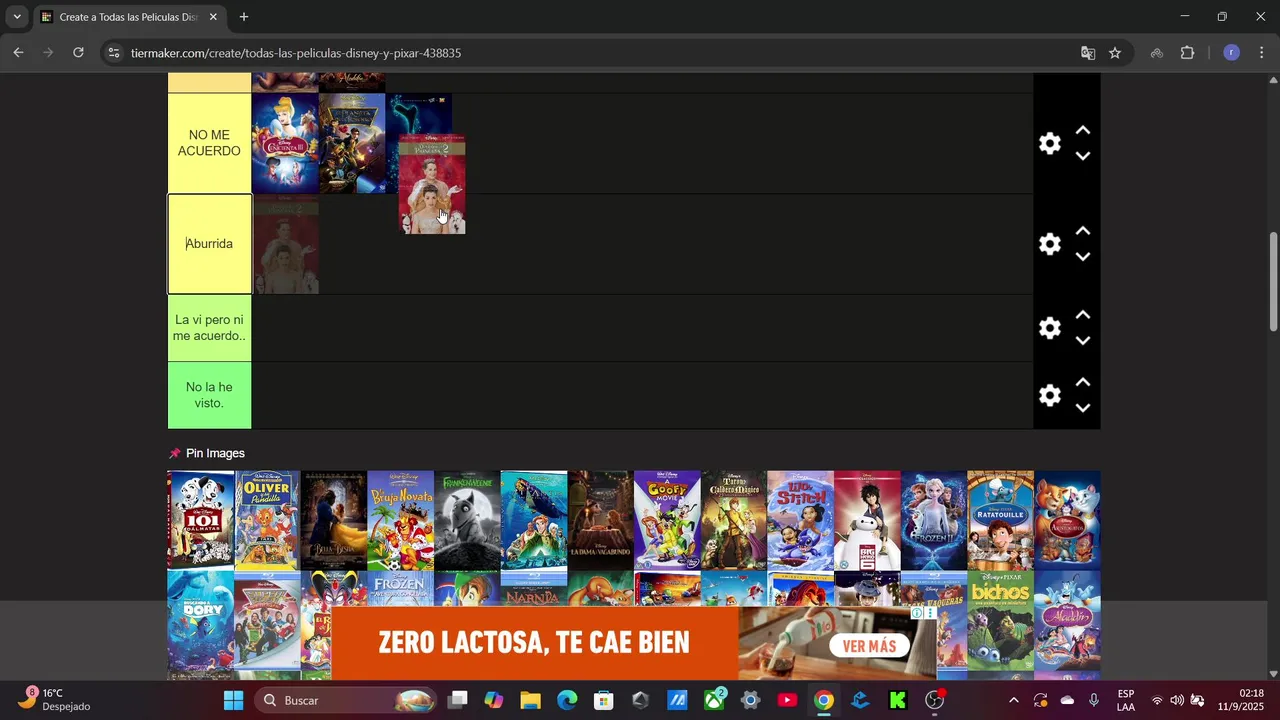Click the Aburrida tier label field
The height and width of the screenshot is (720, 1280).
click(209, 244)
